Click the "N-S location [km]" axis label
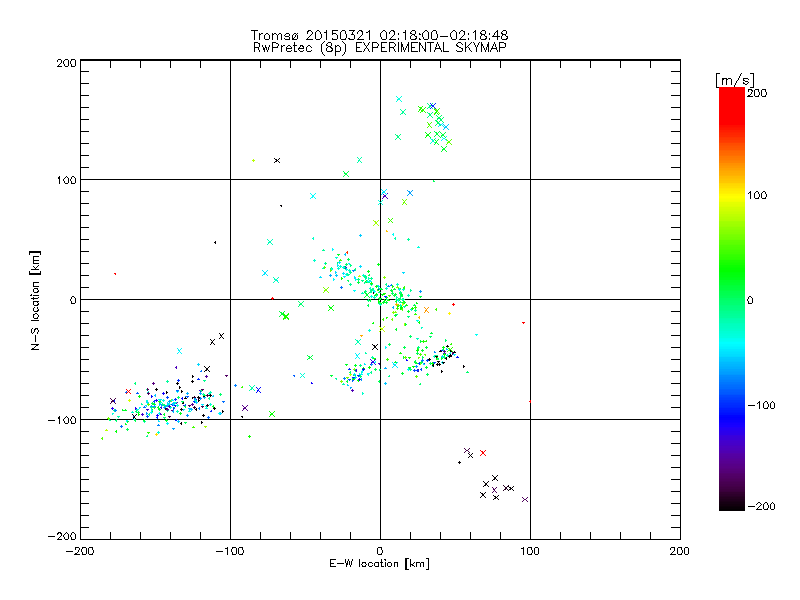The width and height of the screenshot is (800, 600). point(35,301)
